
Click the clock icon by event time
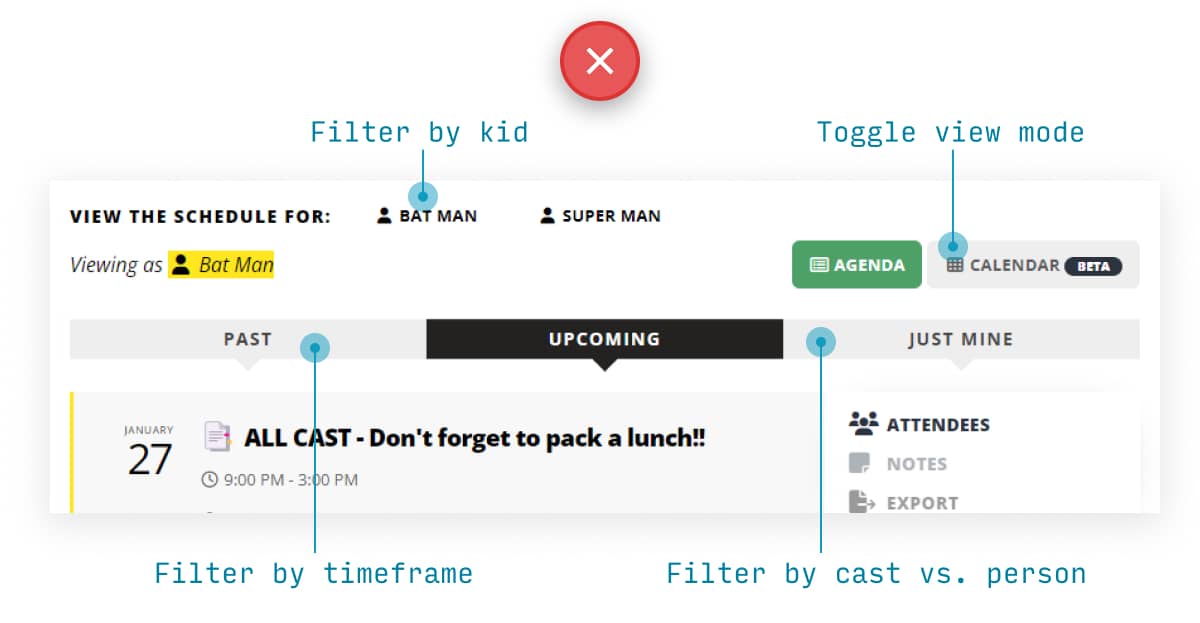tap(209, 480)
